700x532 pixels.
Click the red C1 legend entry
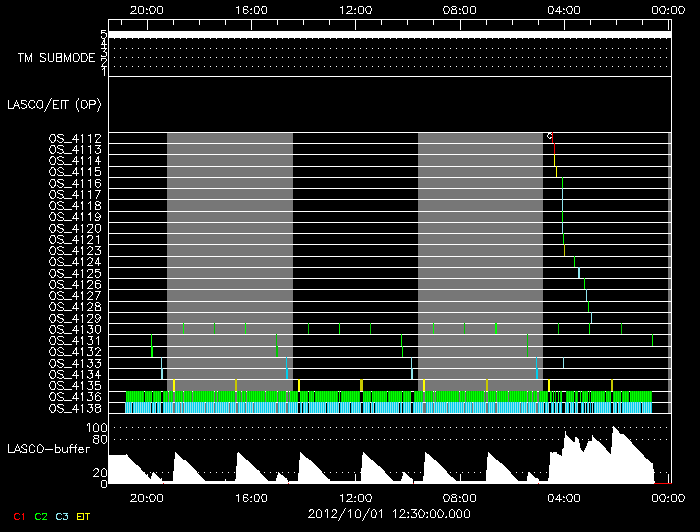pos(19,516)
